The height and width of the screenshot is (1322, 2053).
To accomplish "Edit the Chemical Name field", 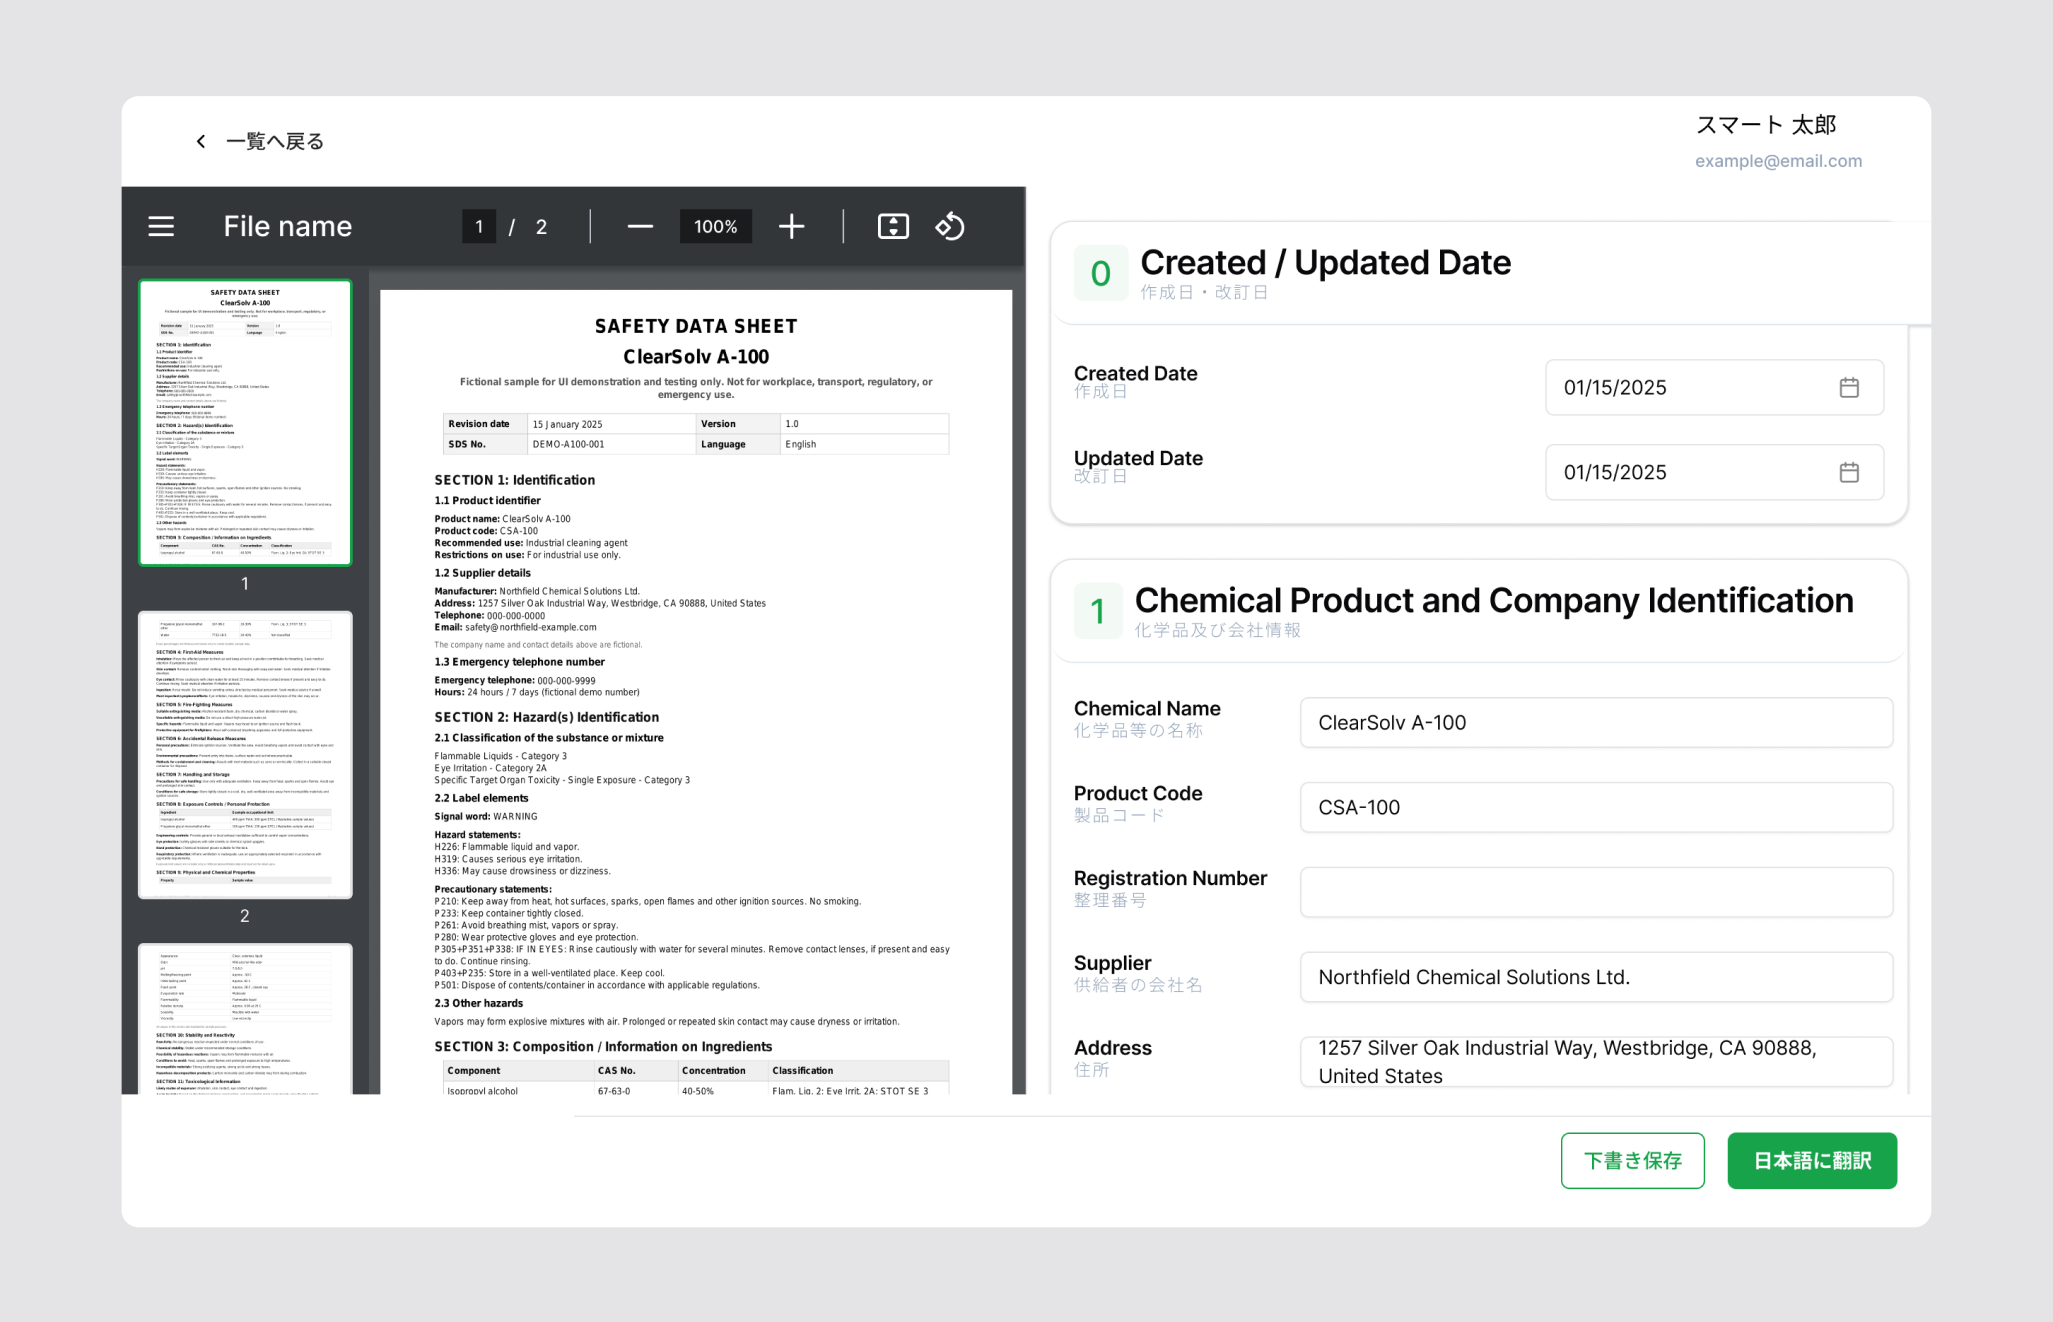I will click(1596, 723).
